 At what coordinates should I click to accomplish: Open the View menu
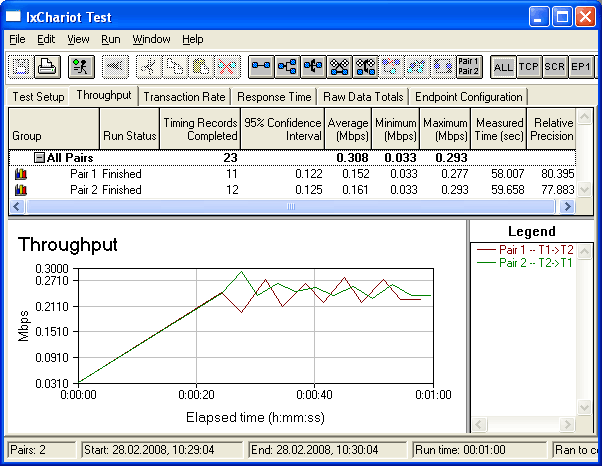pos(78,39)
